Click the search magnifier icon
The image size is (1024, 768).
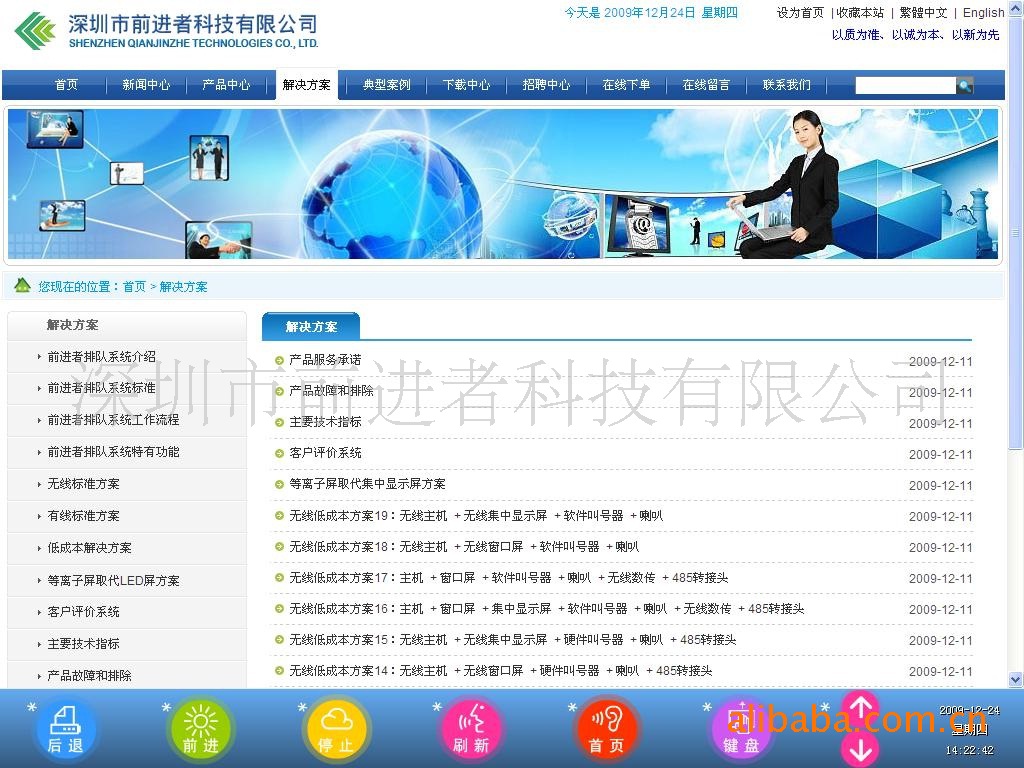(965, 86)
